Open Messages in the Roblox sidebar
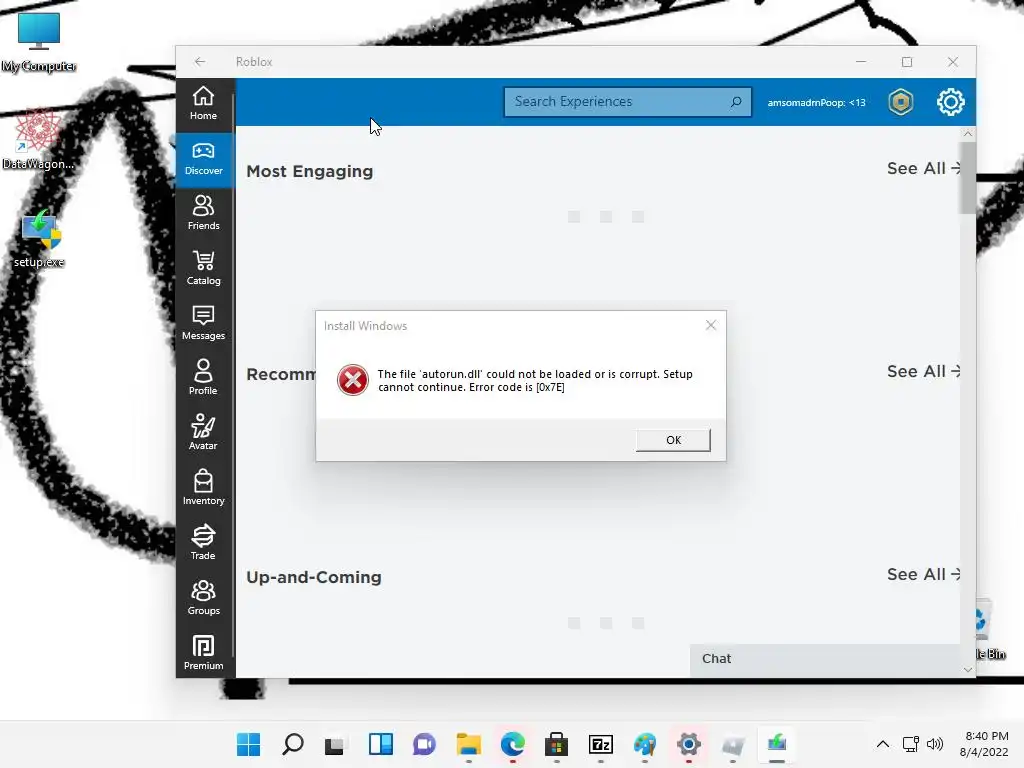 click(x=203, y=323)
